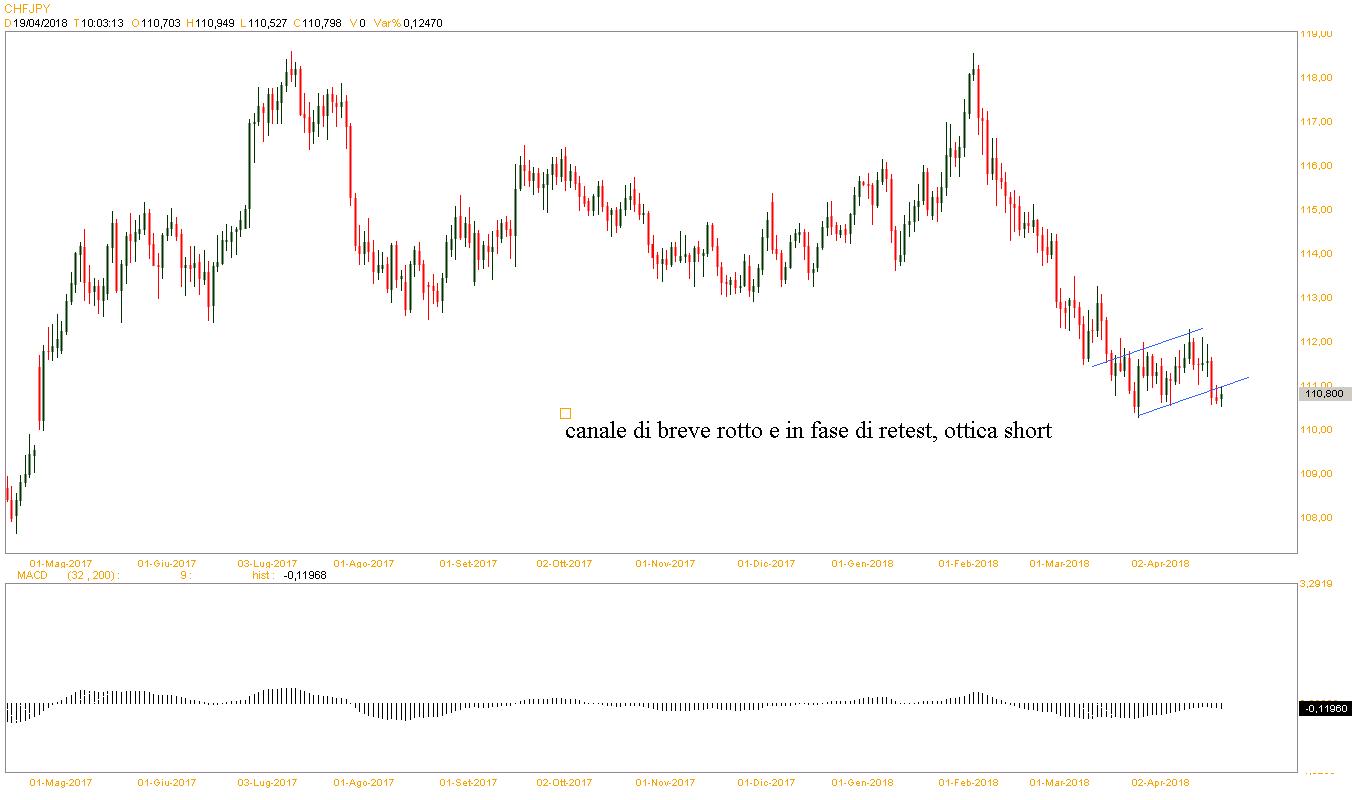Click 02-Ott-2017 on the MACD panel date axis
Viewport: 1352px width, 800px height.
(564, 783)
